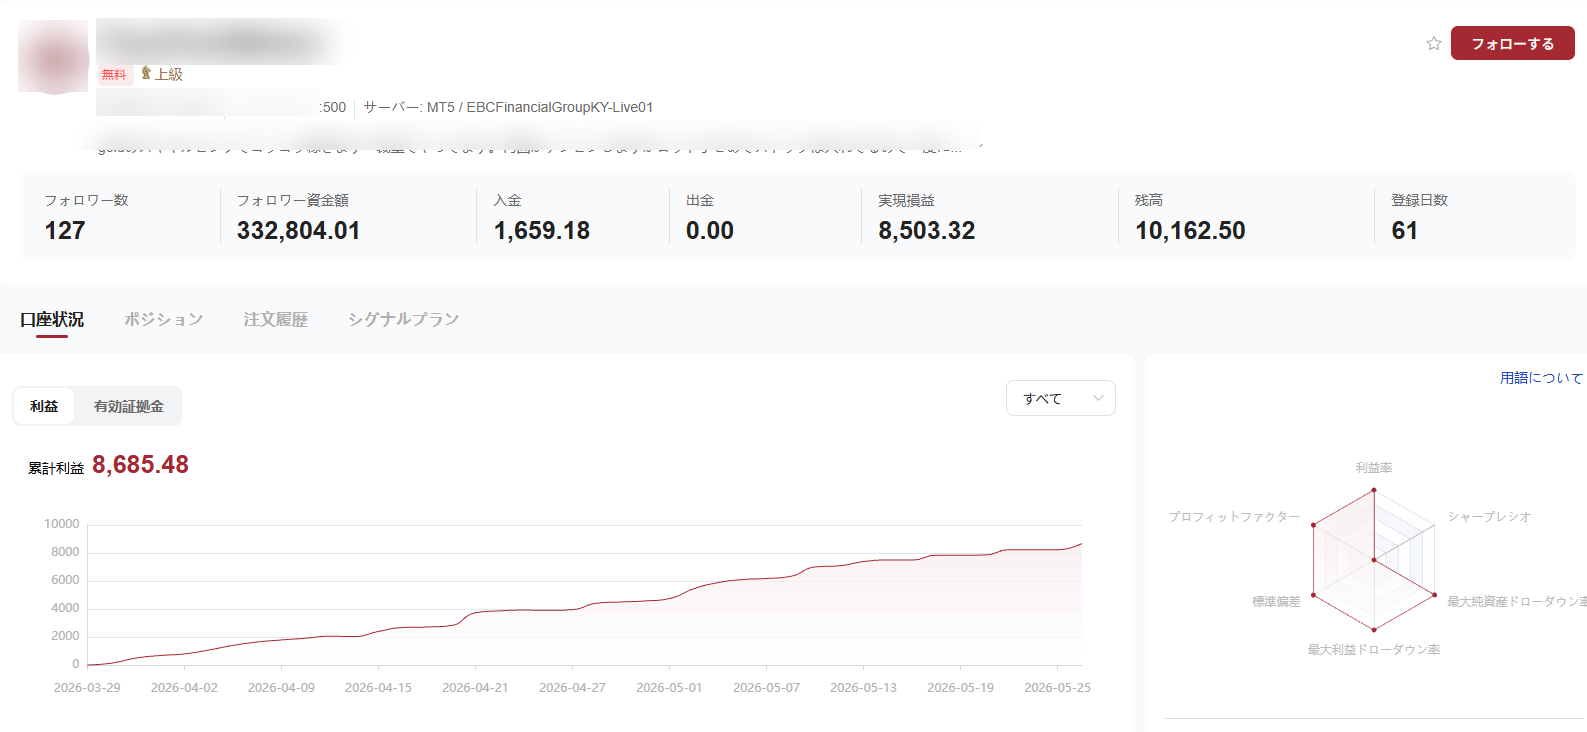The height and width of the screenshot is (732, 1587).
Task: Open the ポジション tab
Action: click(164, 319)
